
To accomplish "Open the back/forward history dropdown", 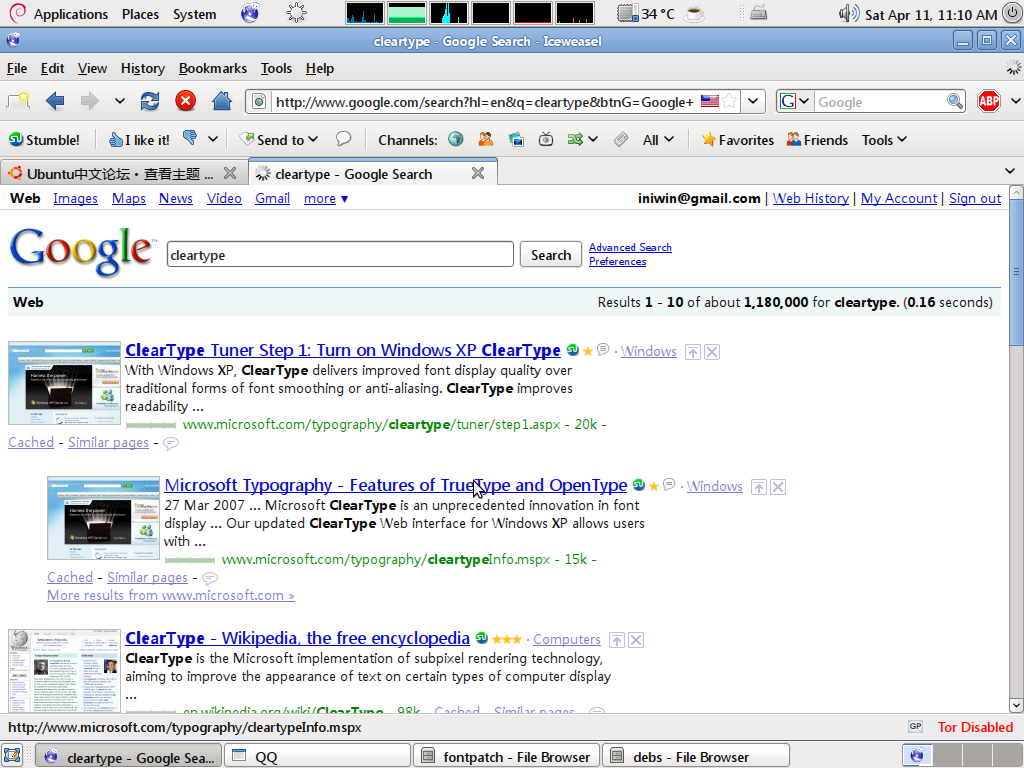I will click(x=120, y=101).
